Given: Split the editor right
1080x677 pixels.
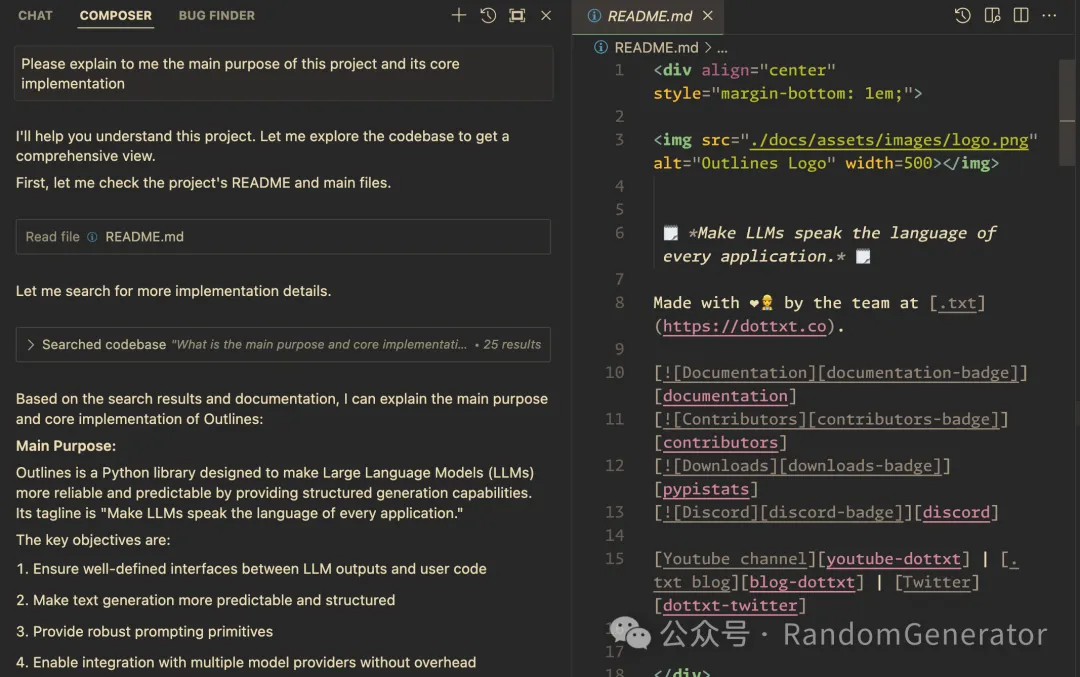Looking at the screenshot, I should pyautogui.click(x=1021, y=15).
